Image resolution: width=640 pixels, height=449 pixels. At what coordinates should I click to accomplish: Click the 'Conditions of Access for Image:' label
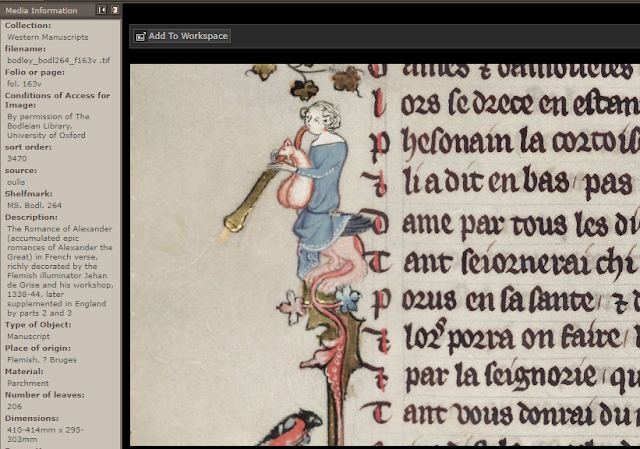pyautogui.click(x=57, y=100)
